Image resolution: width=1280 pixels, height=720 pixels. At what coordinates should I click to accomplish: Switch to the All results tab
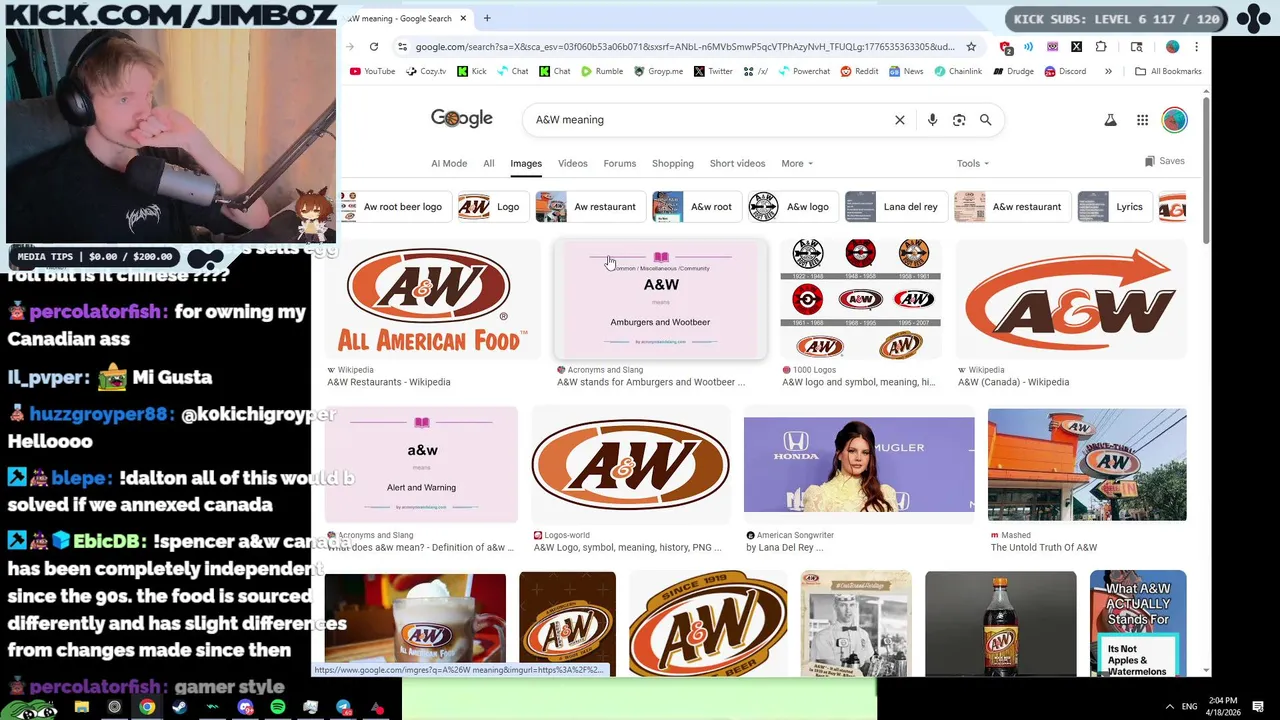coord(489,164)
